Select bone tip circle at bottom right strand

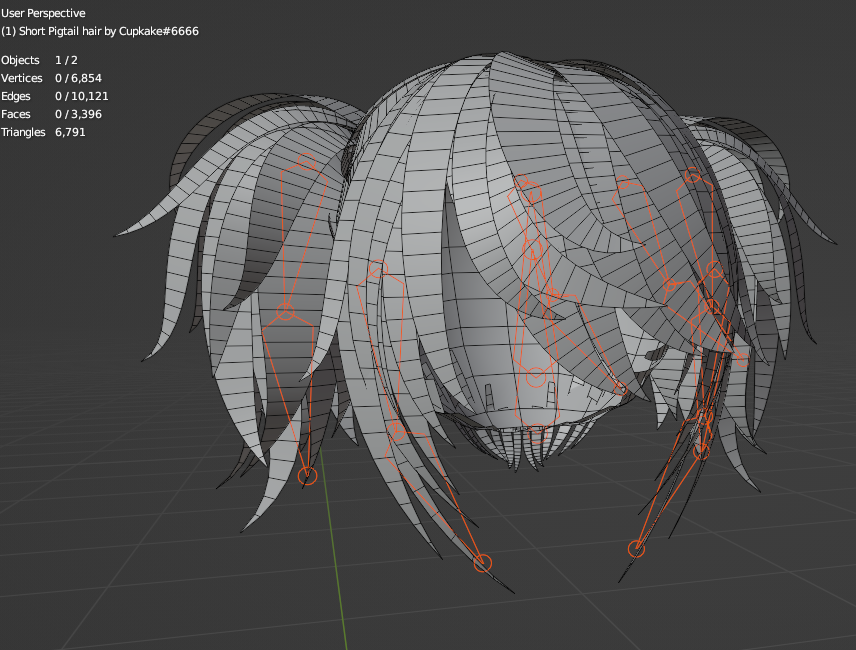[x=636, y=548]
